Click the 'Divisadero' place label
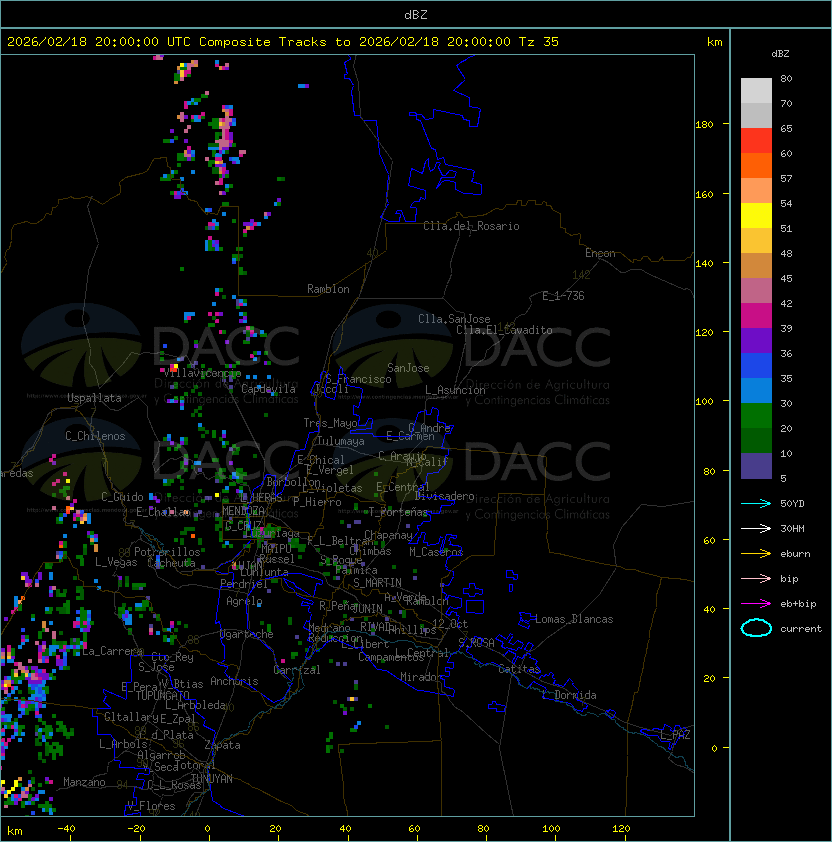The image size is (832, 842). (445, 496)
